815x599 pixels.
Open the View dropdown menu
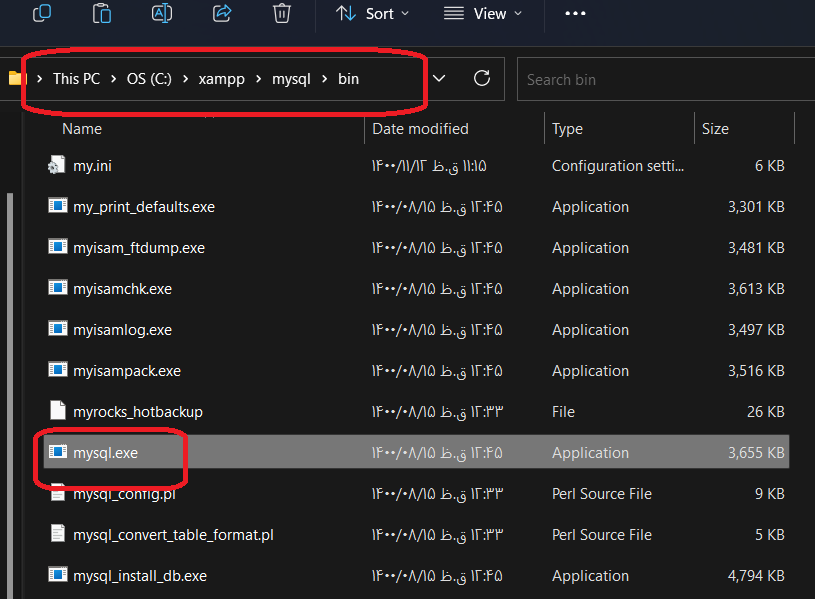coord(483,14)
